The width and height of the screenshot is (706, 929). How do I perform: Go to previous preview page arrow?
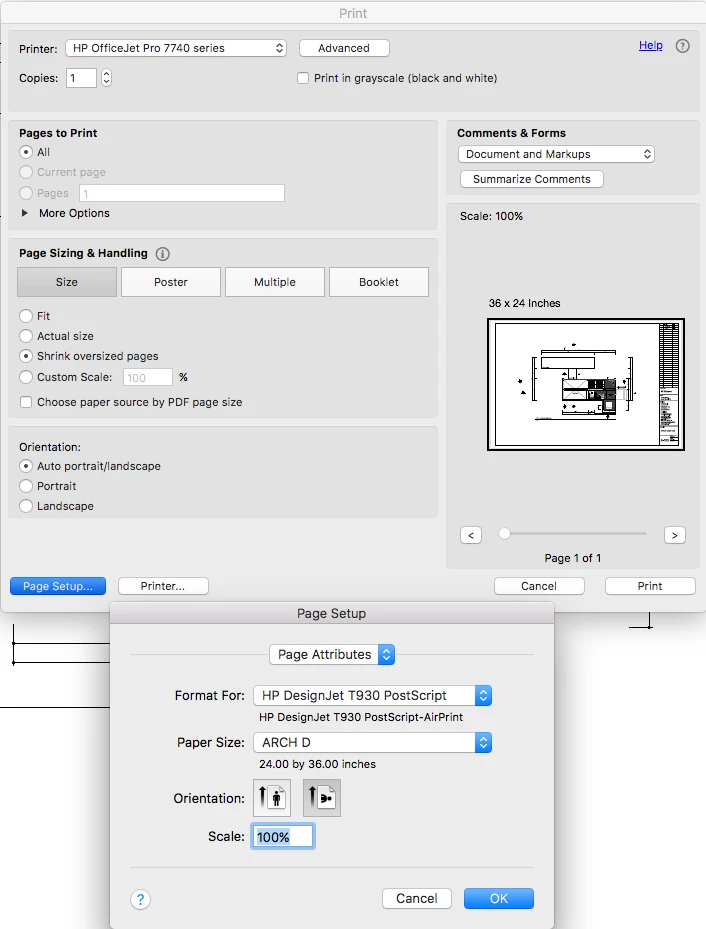click(471, 535)
